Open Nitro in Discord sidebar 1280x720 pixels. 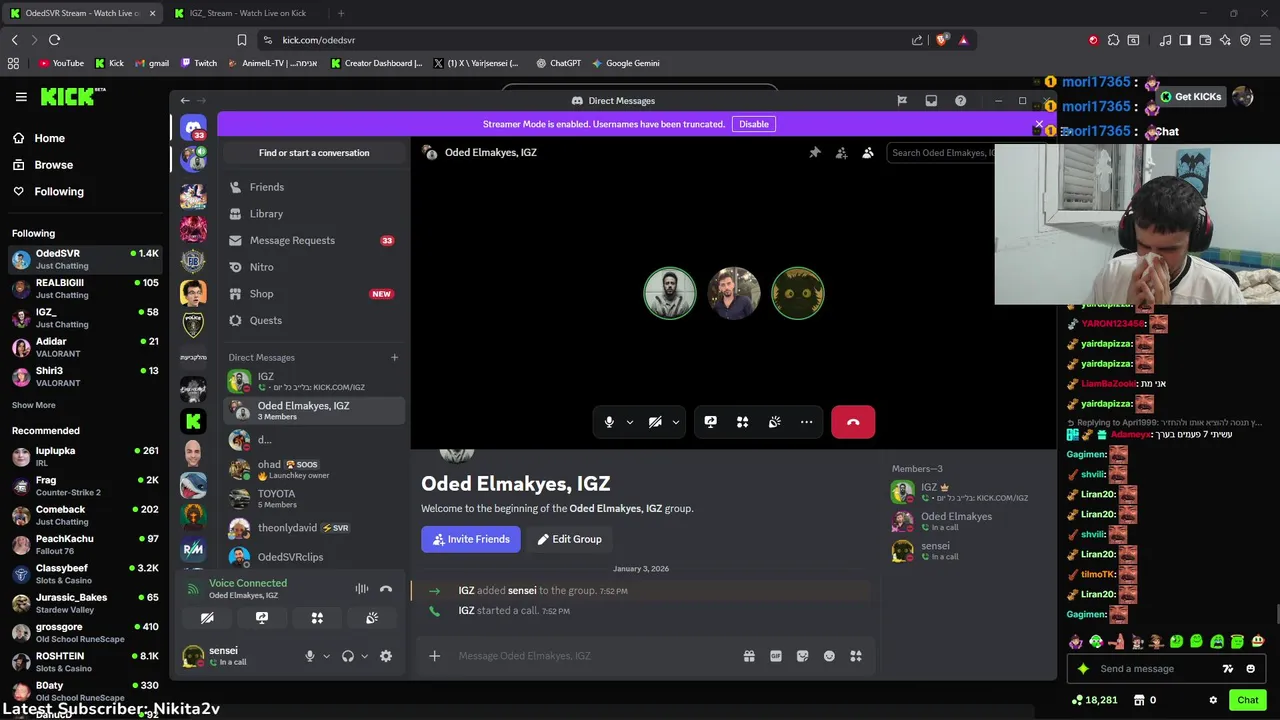click(x=314, y=267)
